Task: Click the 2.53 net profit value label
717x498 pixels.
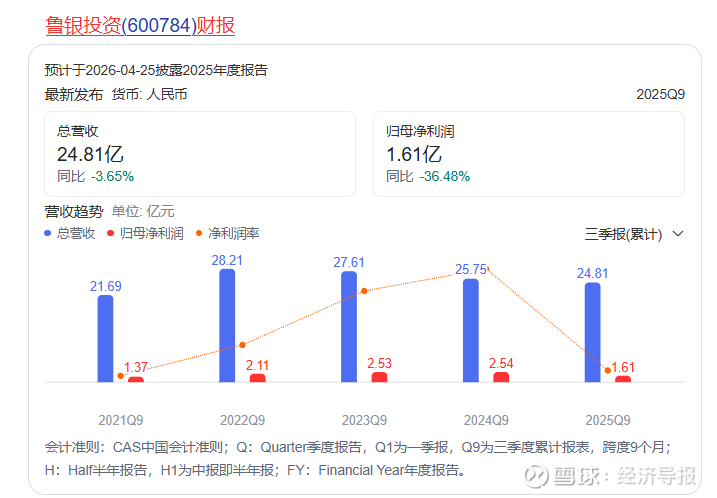Action: tap(380, 363)
